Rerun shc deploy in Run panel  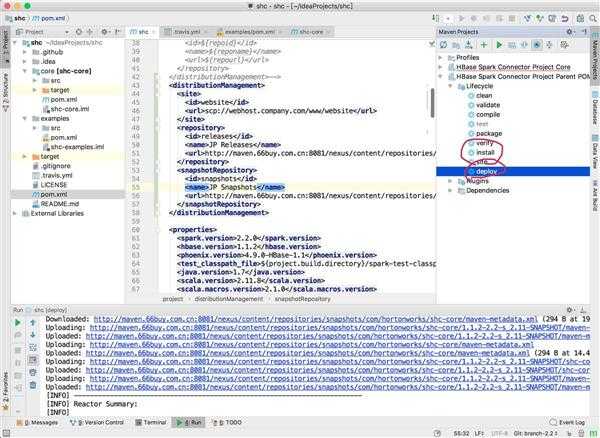point(18,323)
